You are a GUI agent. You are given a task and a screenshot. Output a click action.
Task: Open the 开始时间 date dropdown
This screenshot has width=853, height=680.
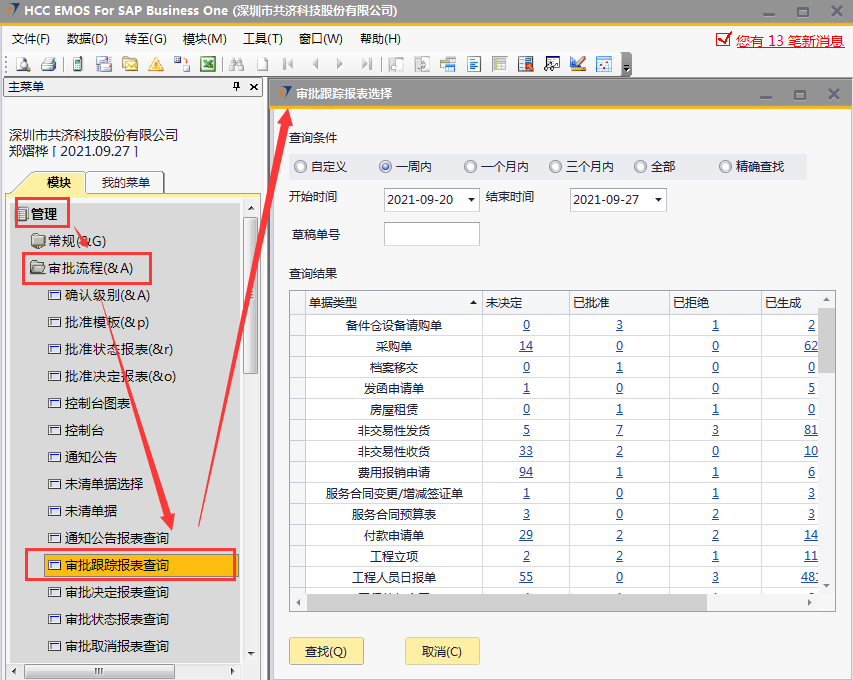(471, 200)
